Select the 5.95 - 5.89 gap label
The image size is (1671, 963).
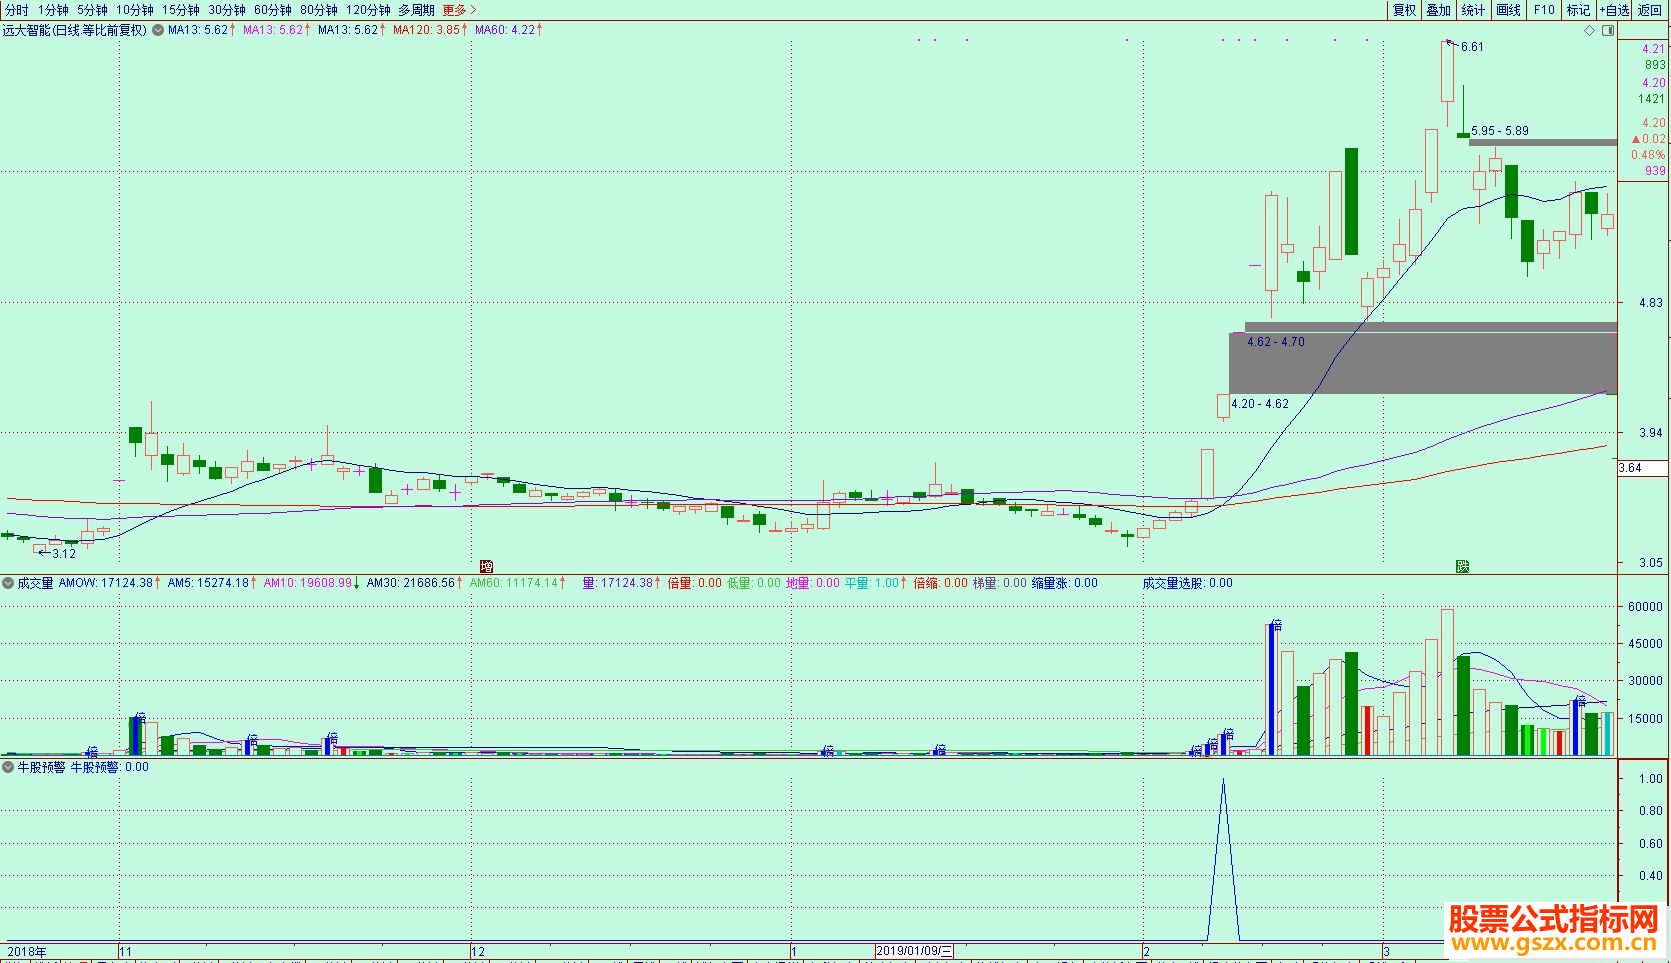coord(1500,131)
